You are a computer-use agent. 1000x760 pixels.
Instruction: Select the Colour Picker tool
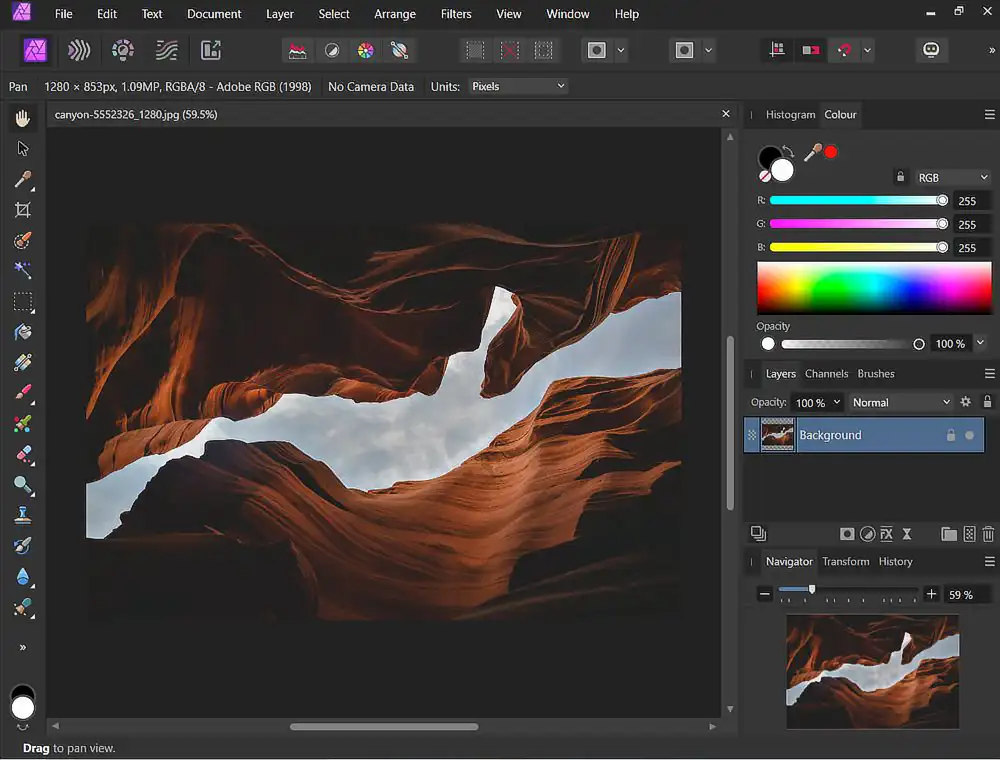coord(22,180)
